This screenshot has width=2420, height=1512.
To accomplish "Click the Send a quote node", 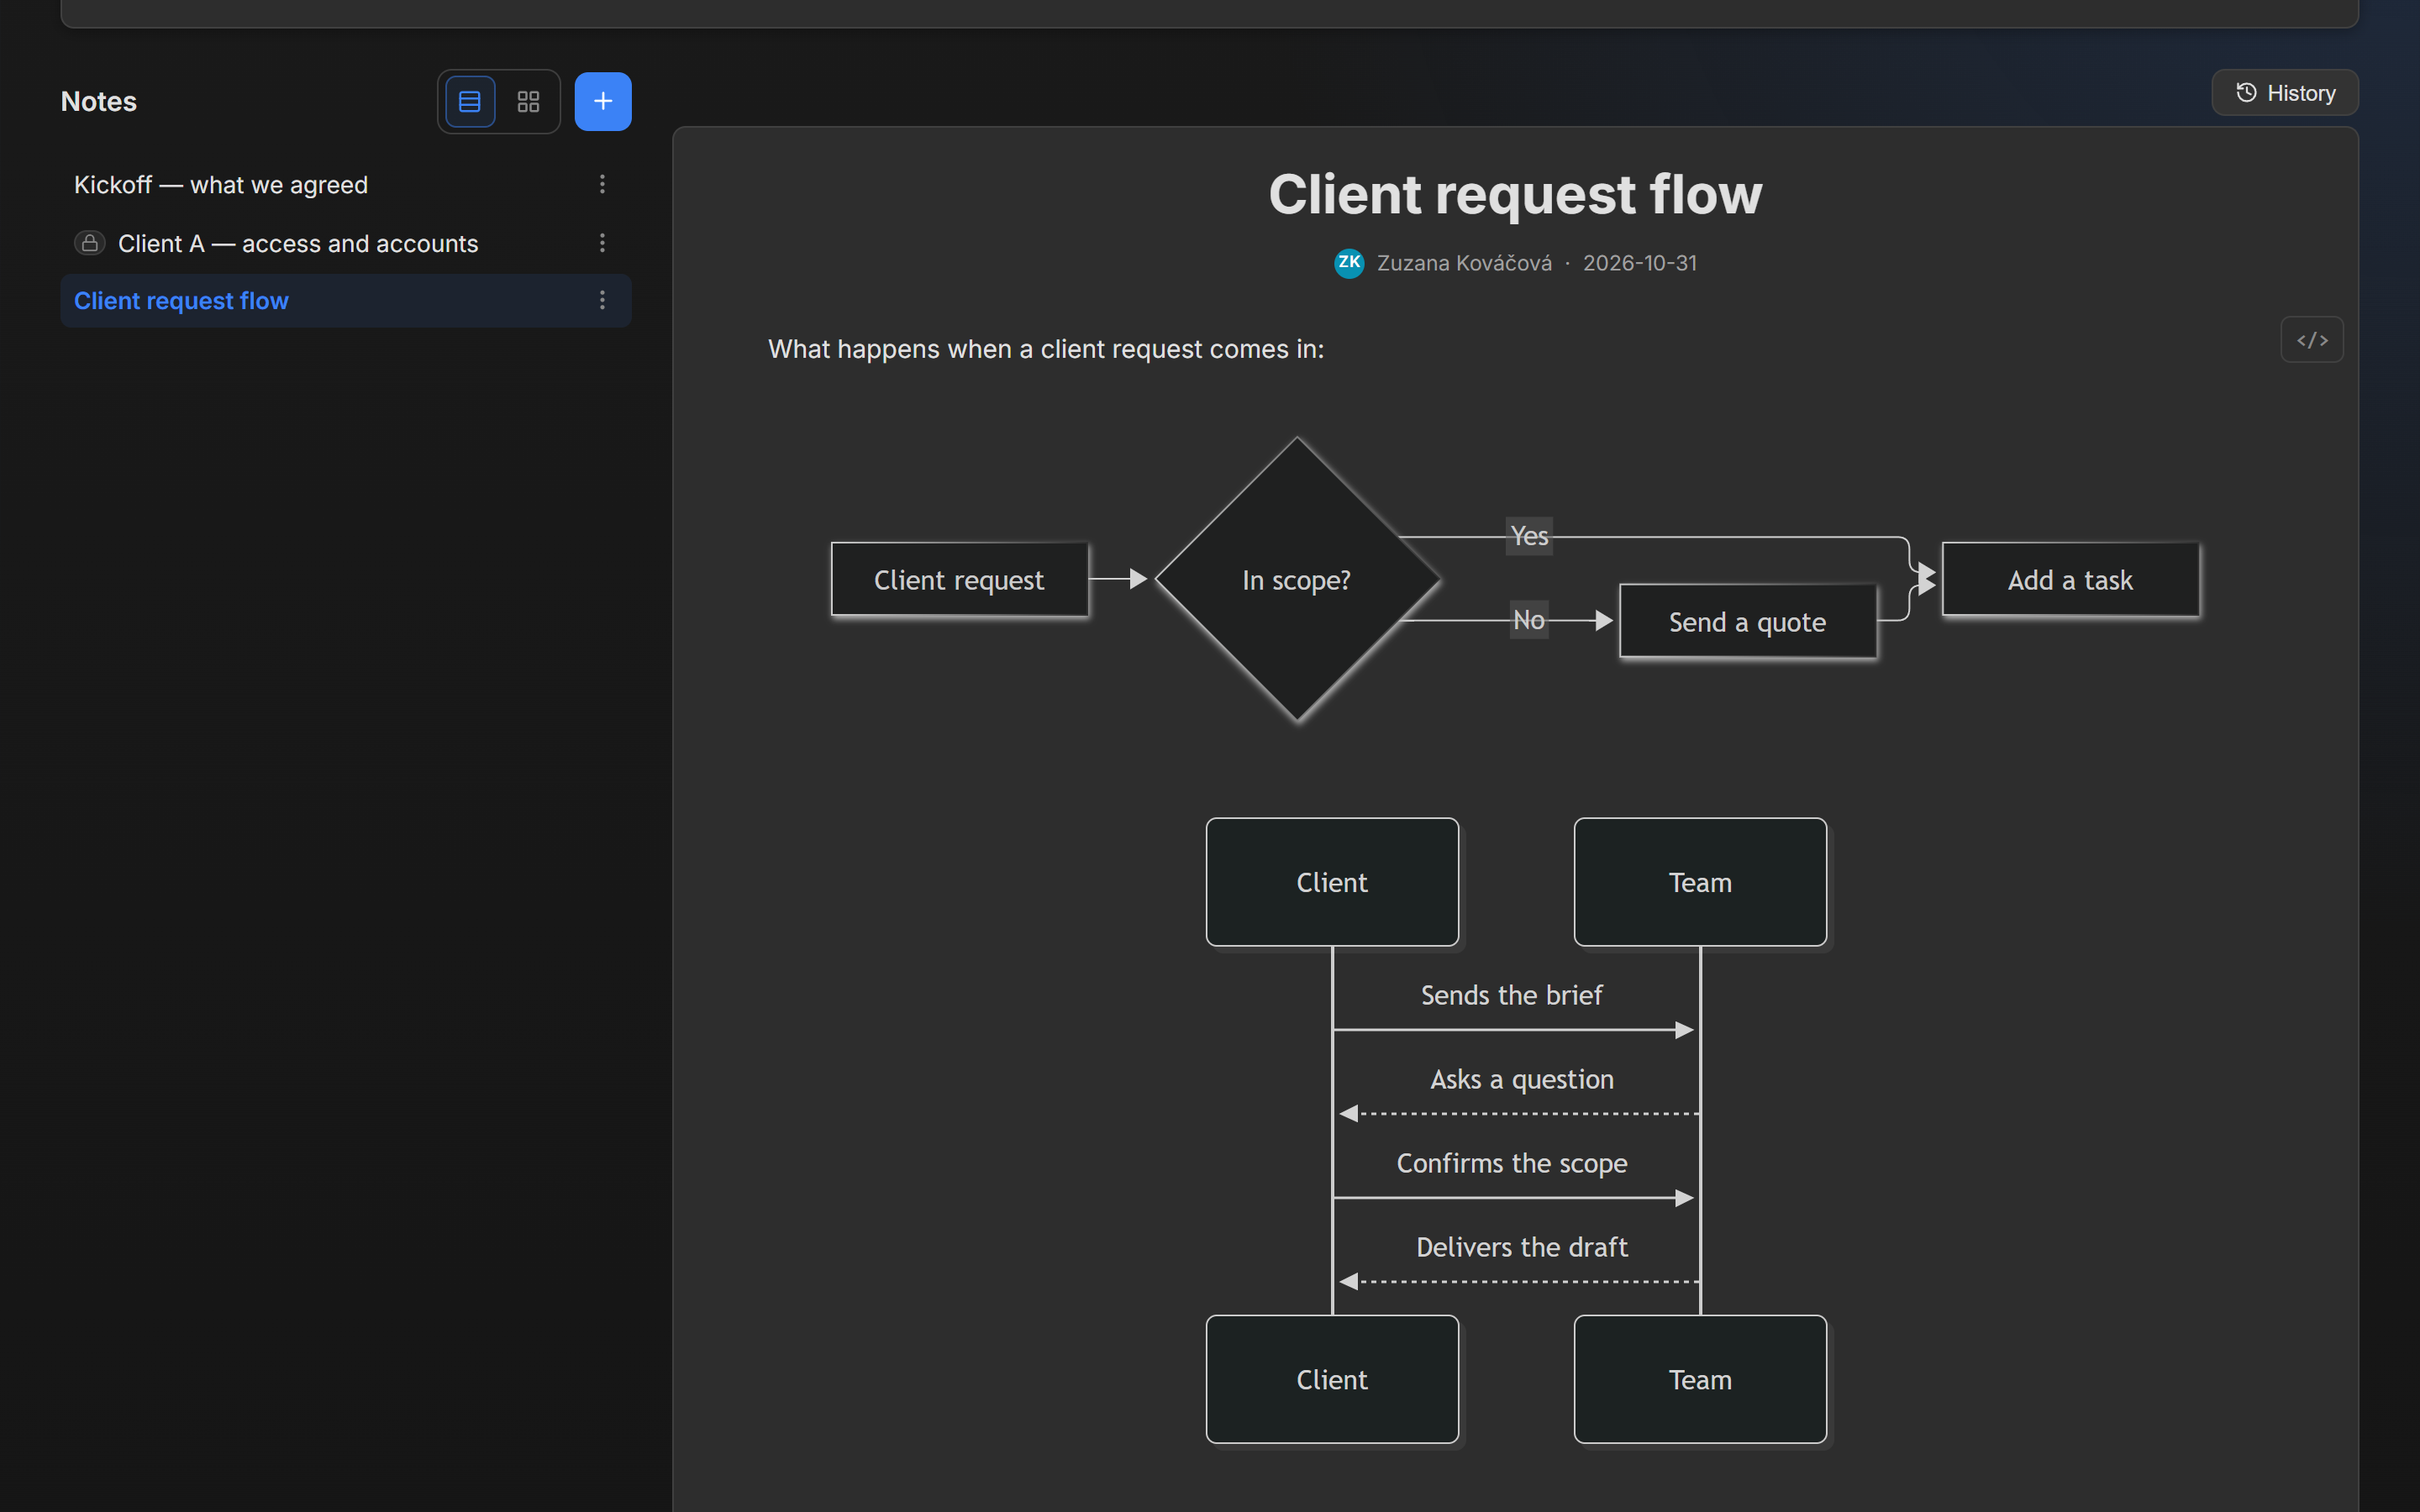I will (x=1747, y=622).
